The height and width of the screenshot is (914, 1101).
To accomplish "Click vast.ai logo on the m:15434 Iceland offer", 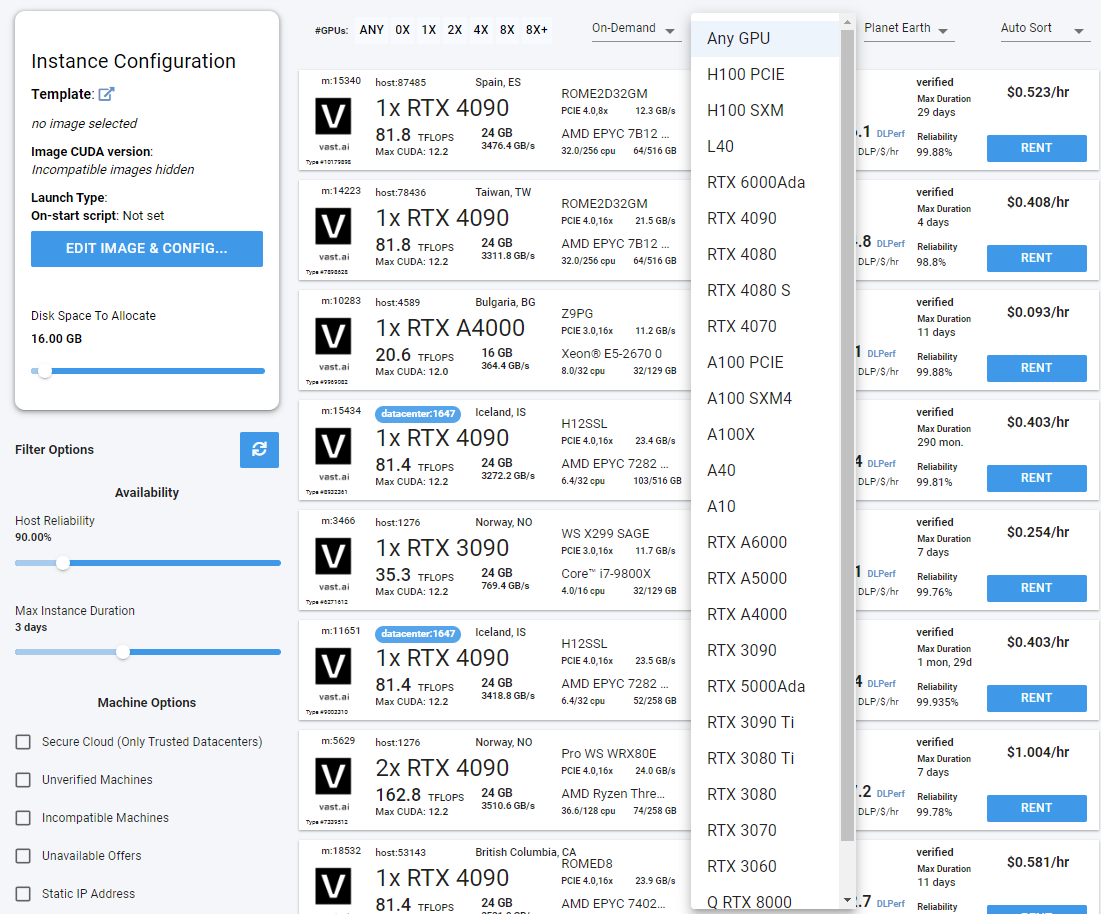I will point(333,446).
